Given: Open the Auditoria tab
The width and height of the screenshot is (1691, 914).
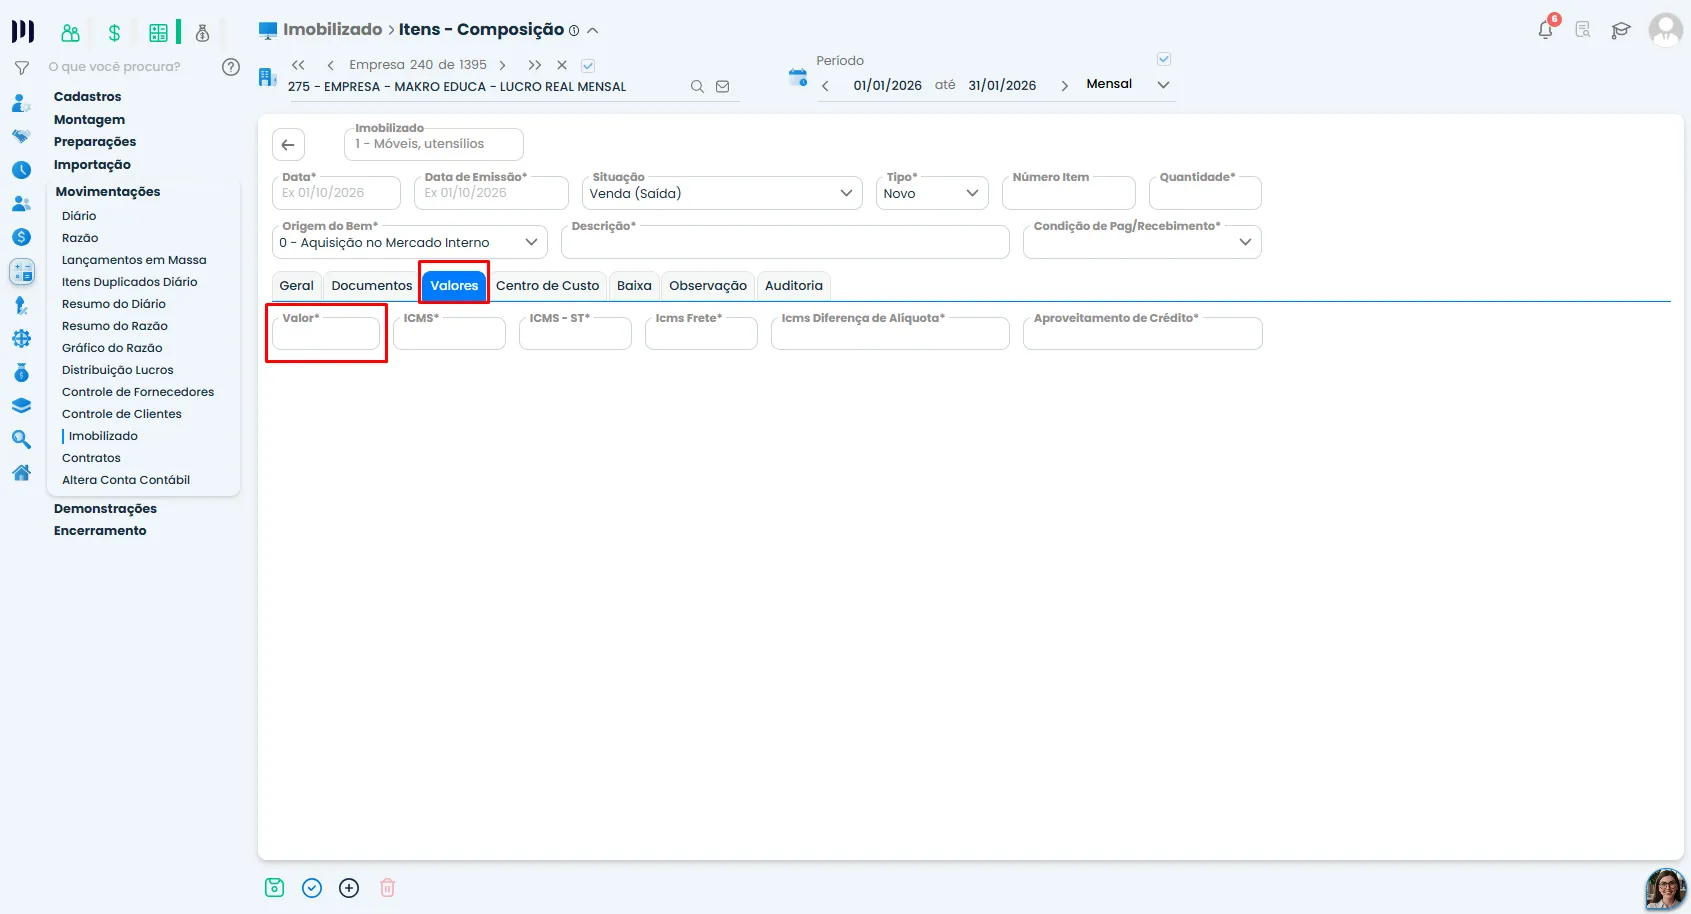Looking at the screenshot, I should [794, 286].
